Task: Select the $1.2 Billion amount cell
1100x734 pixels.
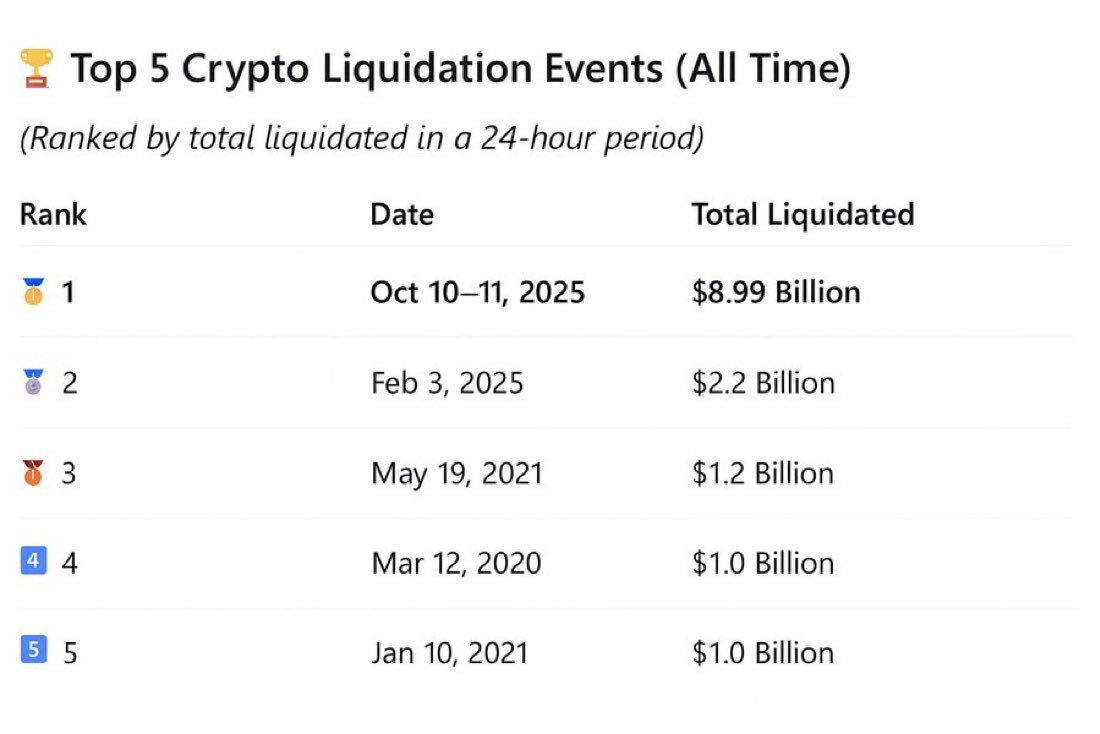Action: click(763, 474)
